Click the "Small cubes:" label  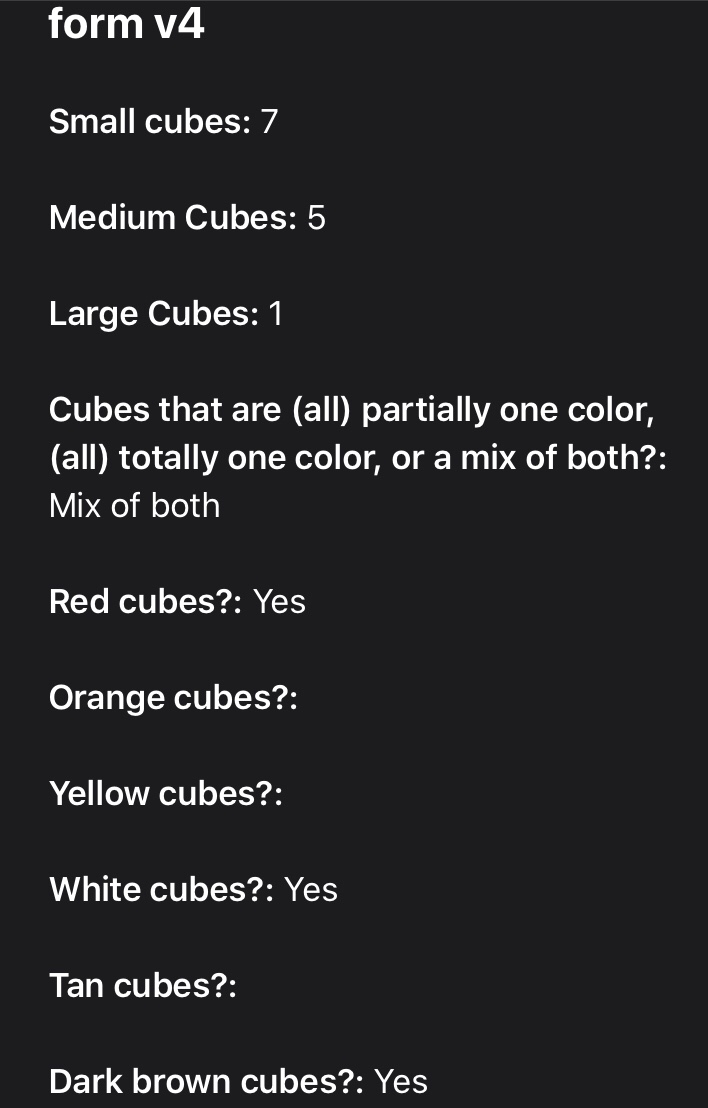(149, 122)
